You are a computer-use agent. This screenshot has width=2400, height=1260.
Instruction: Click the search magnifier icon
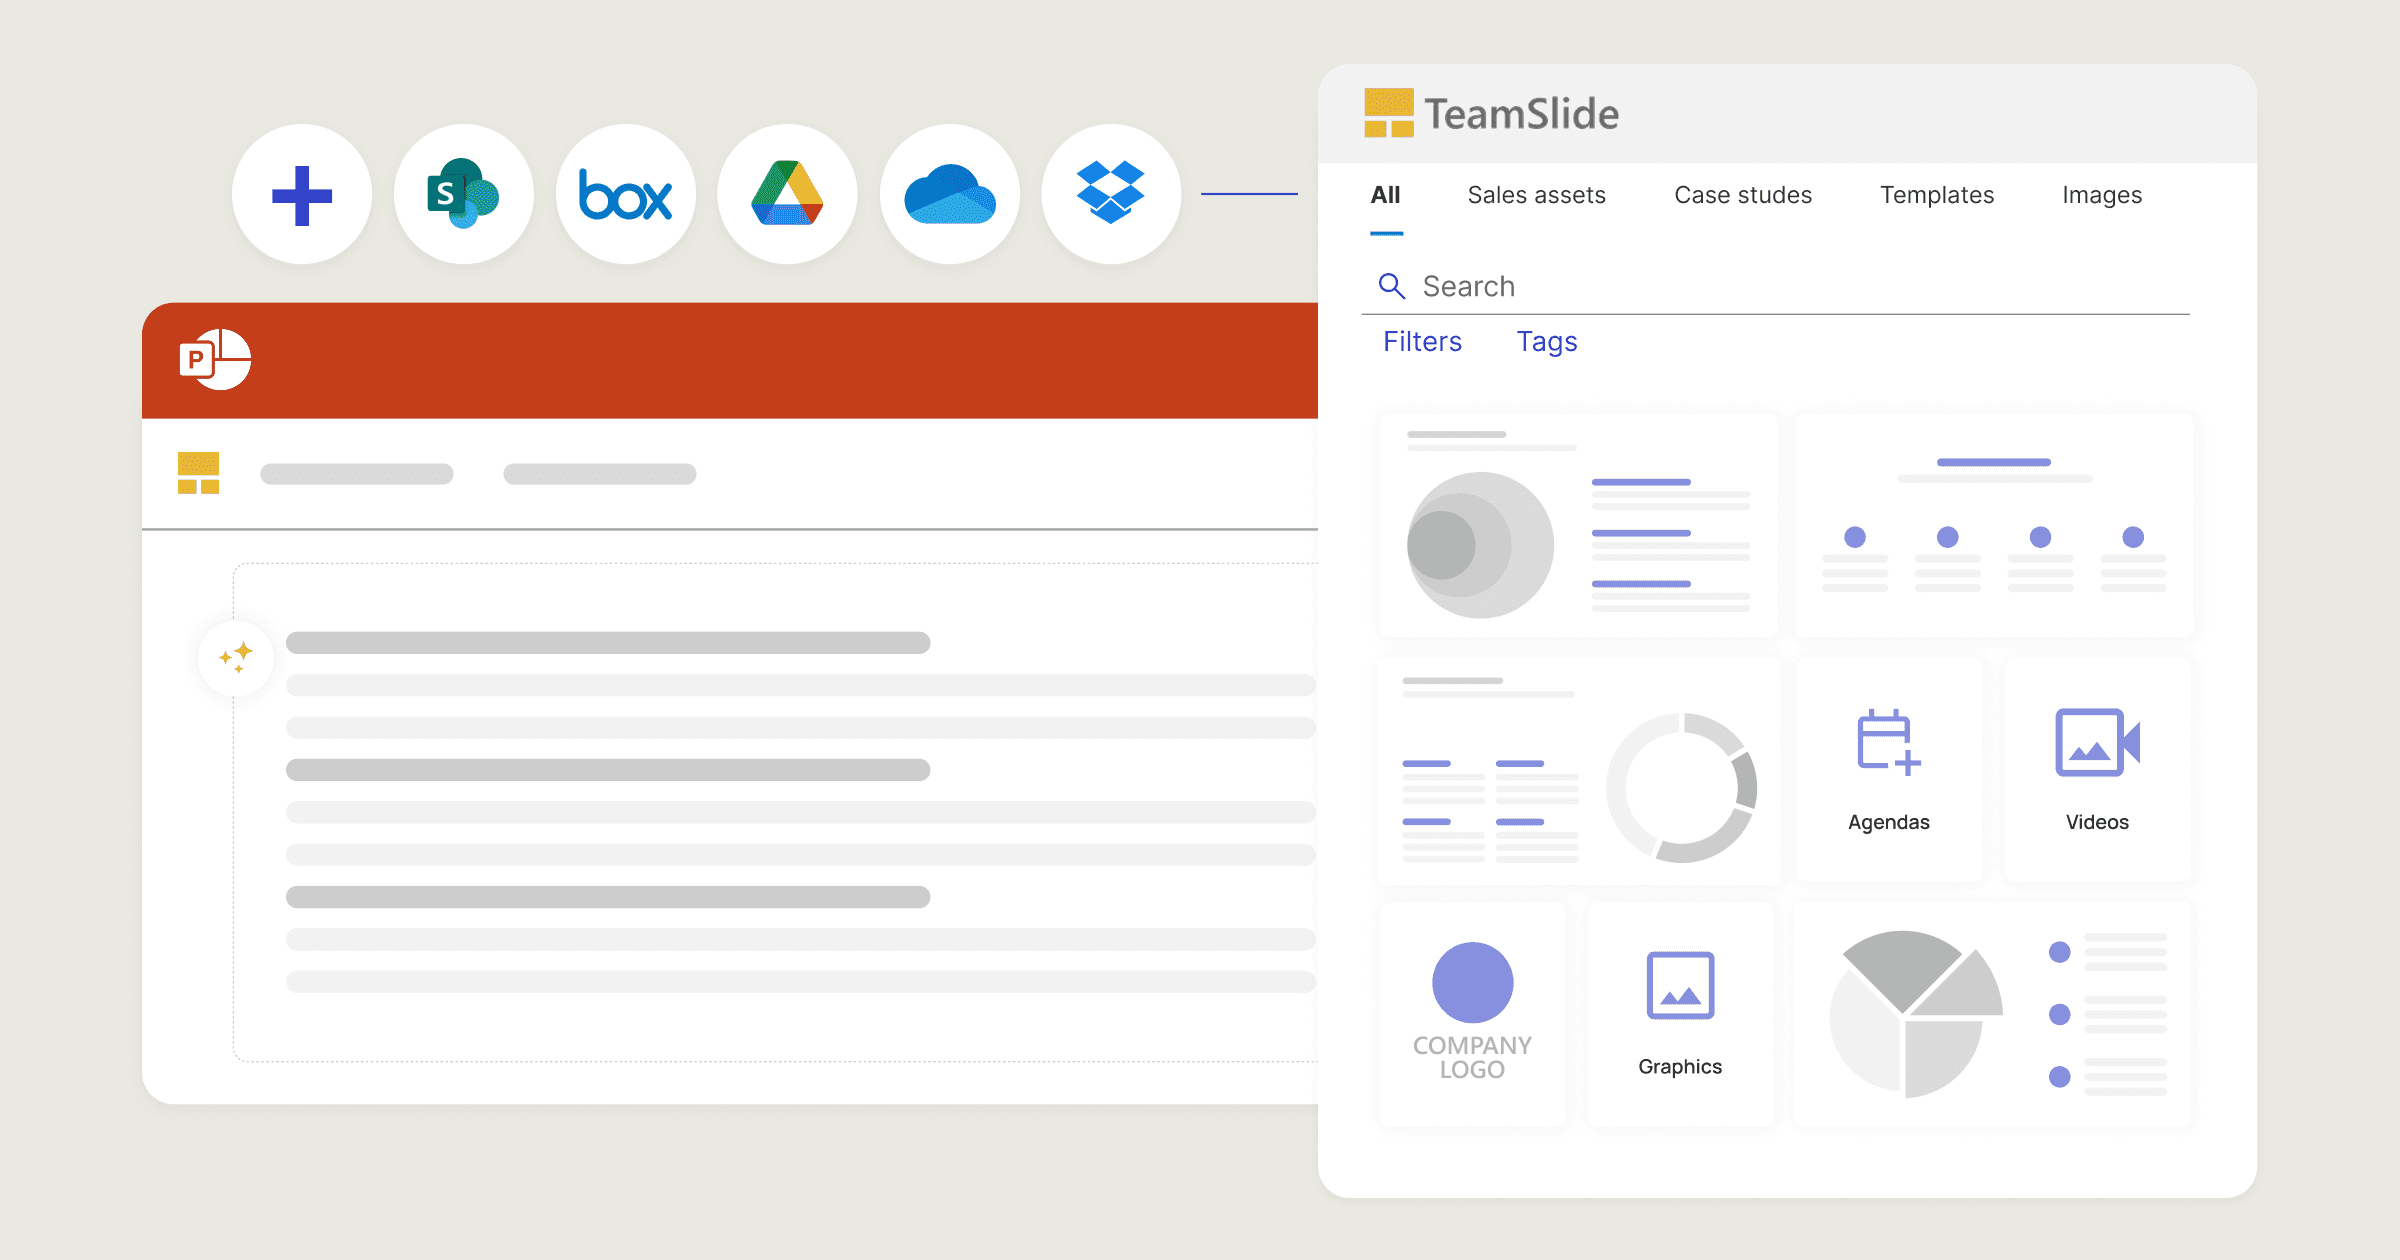(x=1391, y=286)
